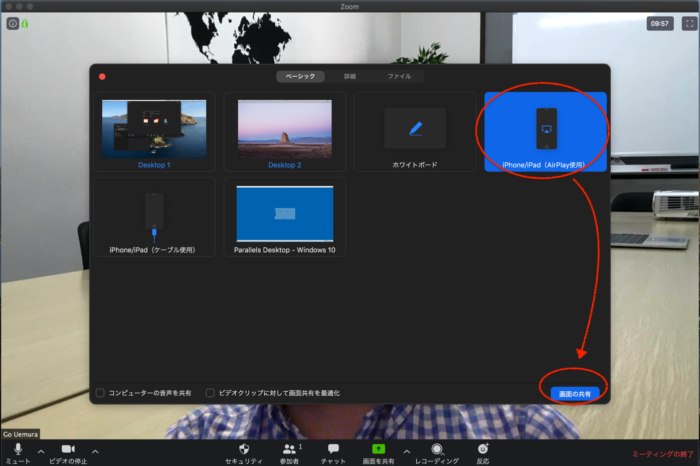Viewport: 700px width, 466px height.
Task: Click the green encryption lock icon
Action: tap(25, 24)
